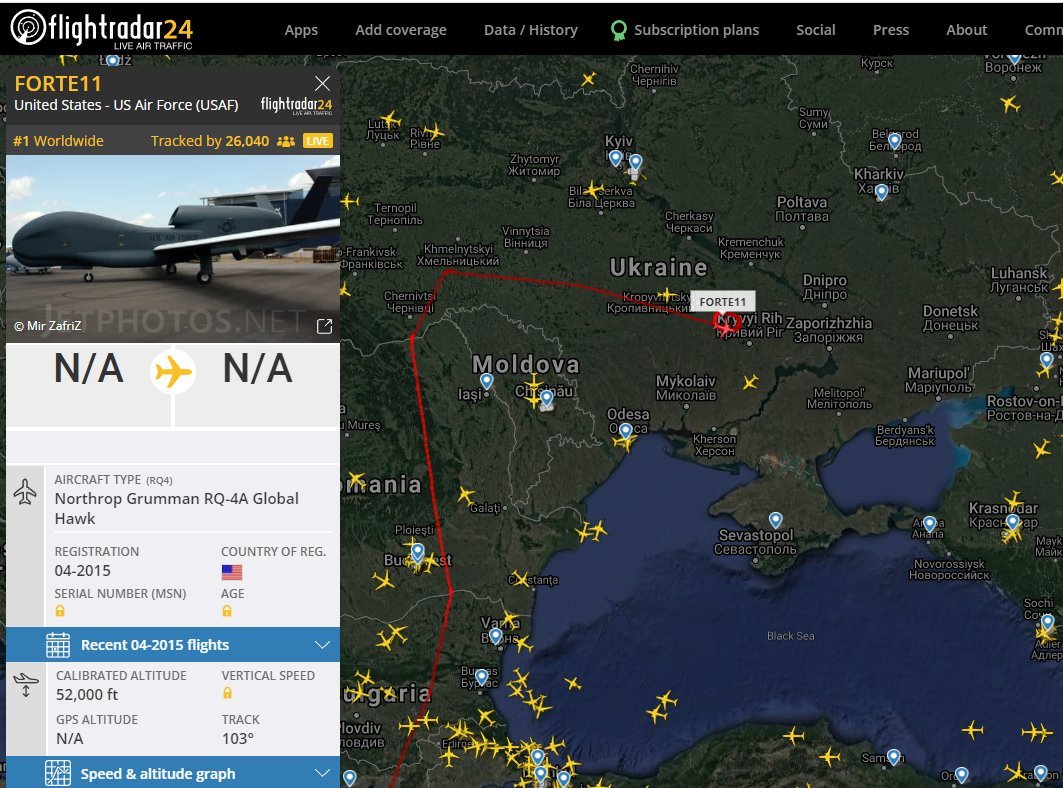Click the locked Vertical Speed padlock icon
Screen dimensions: 1063x788
(x=227, y=693)
